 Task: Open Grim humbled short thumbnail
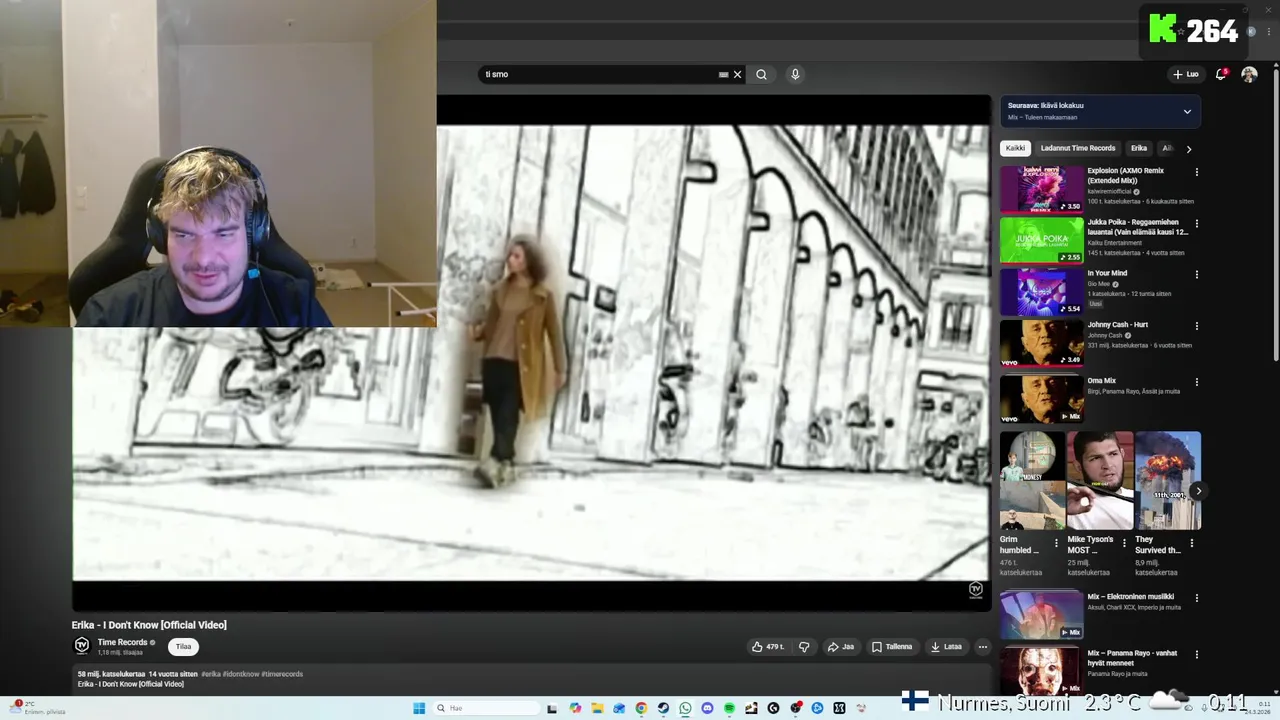click(1032, 481)
